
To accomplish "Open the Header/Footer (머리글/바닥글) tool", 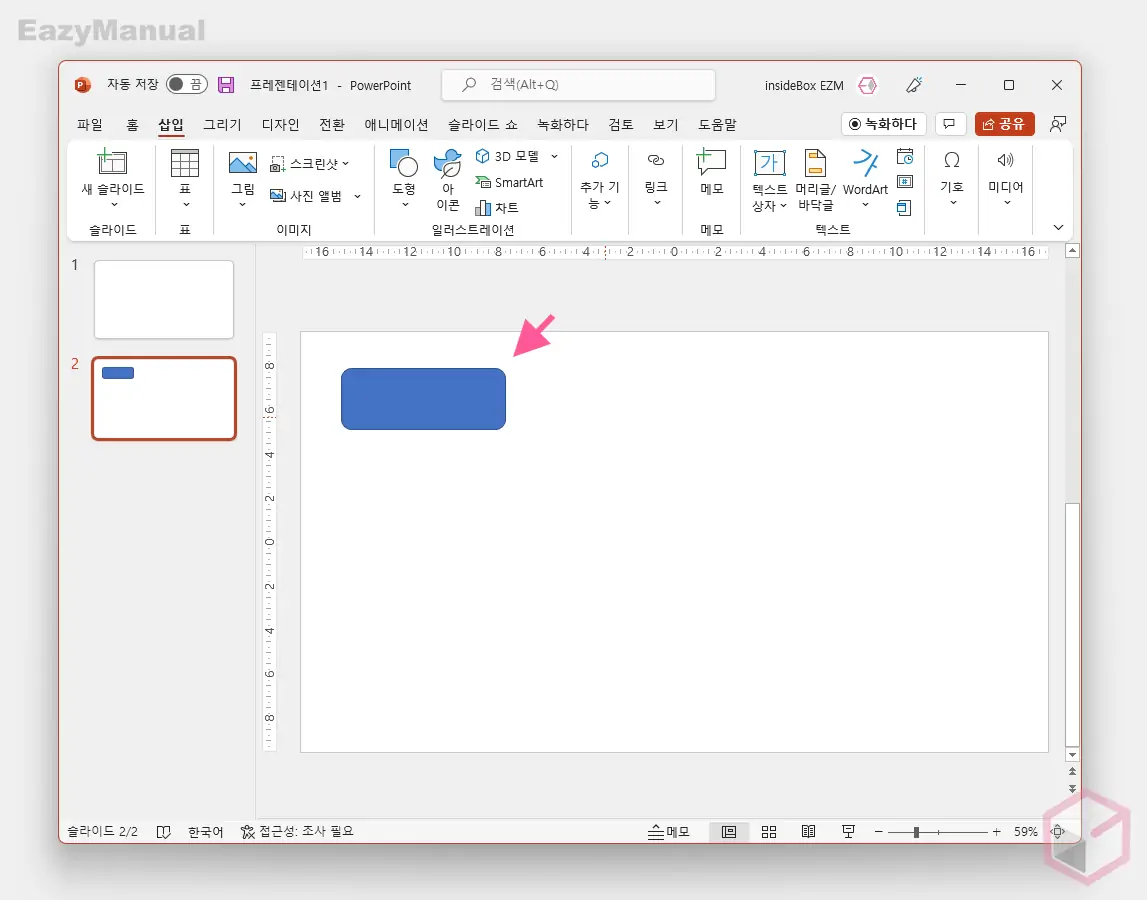I will 815,164.
